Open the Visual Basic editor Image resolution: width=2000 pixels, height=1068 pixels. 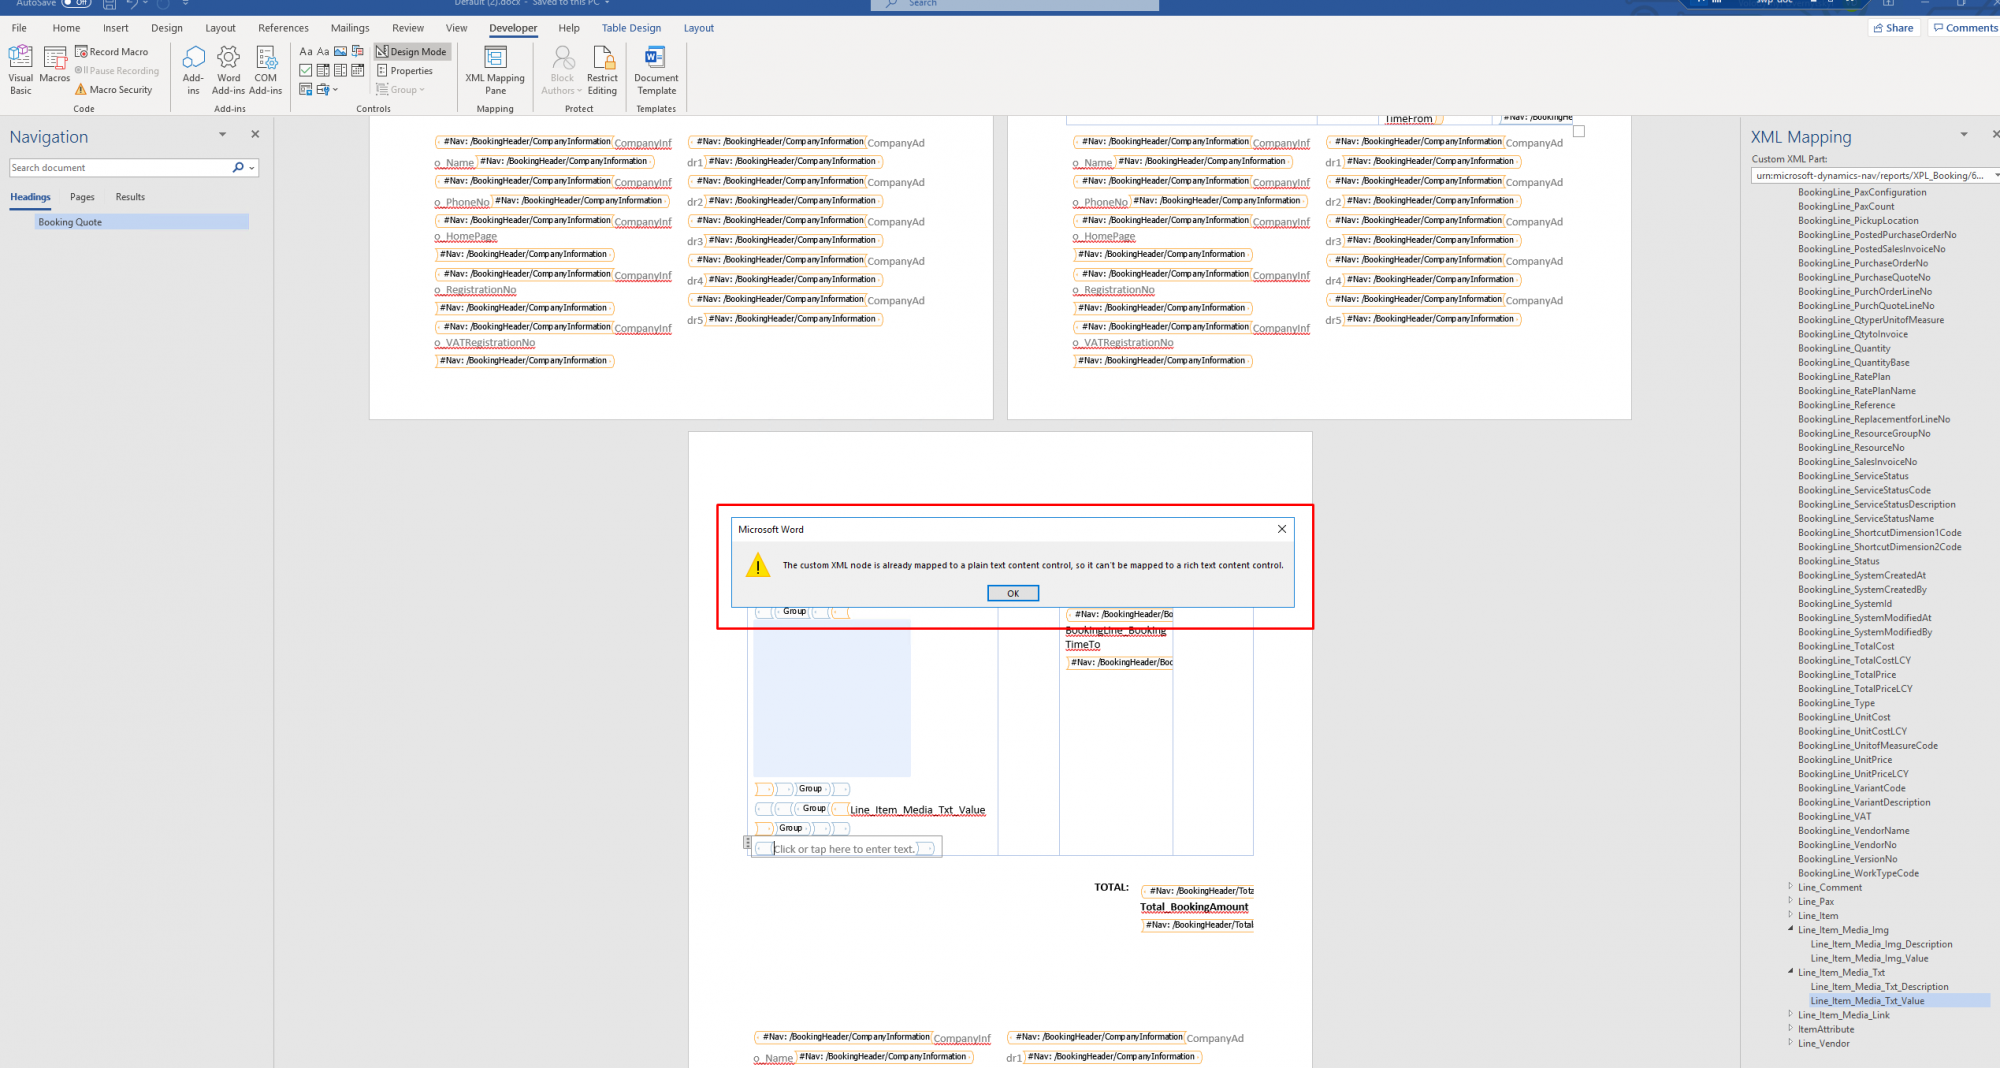(x=20, y=69)
